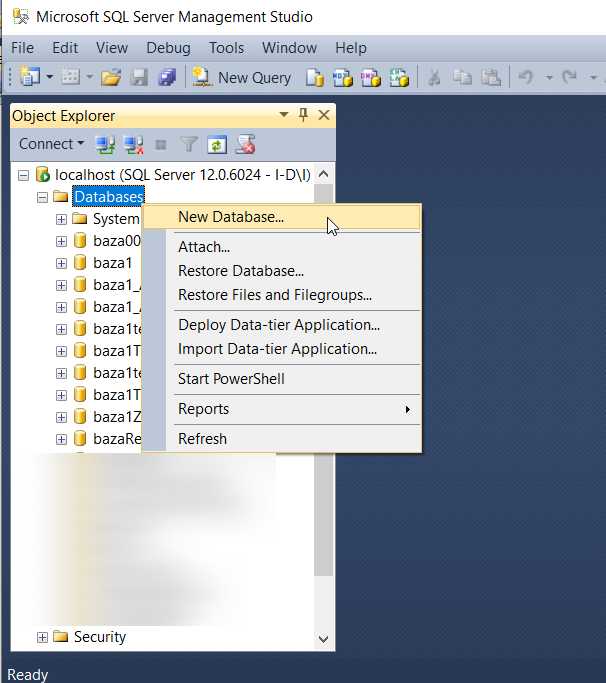Click the Save All toolbar icon

[x=167, y=77]
